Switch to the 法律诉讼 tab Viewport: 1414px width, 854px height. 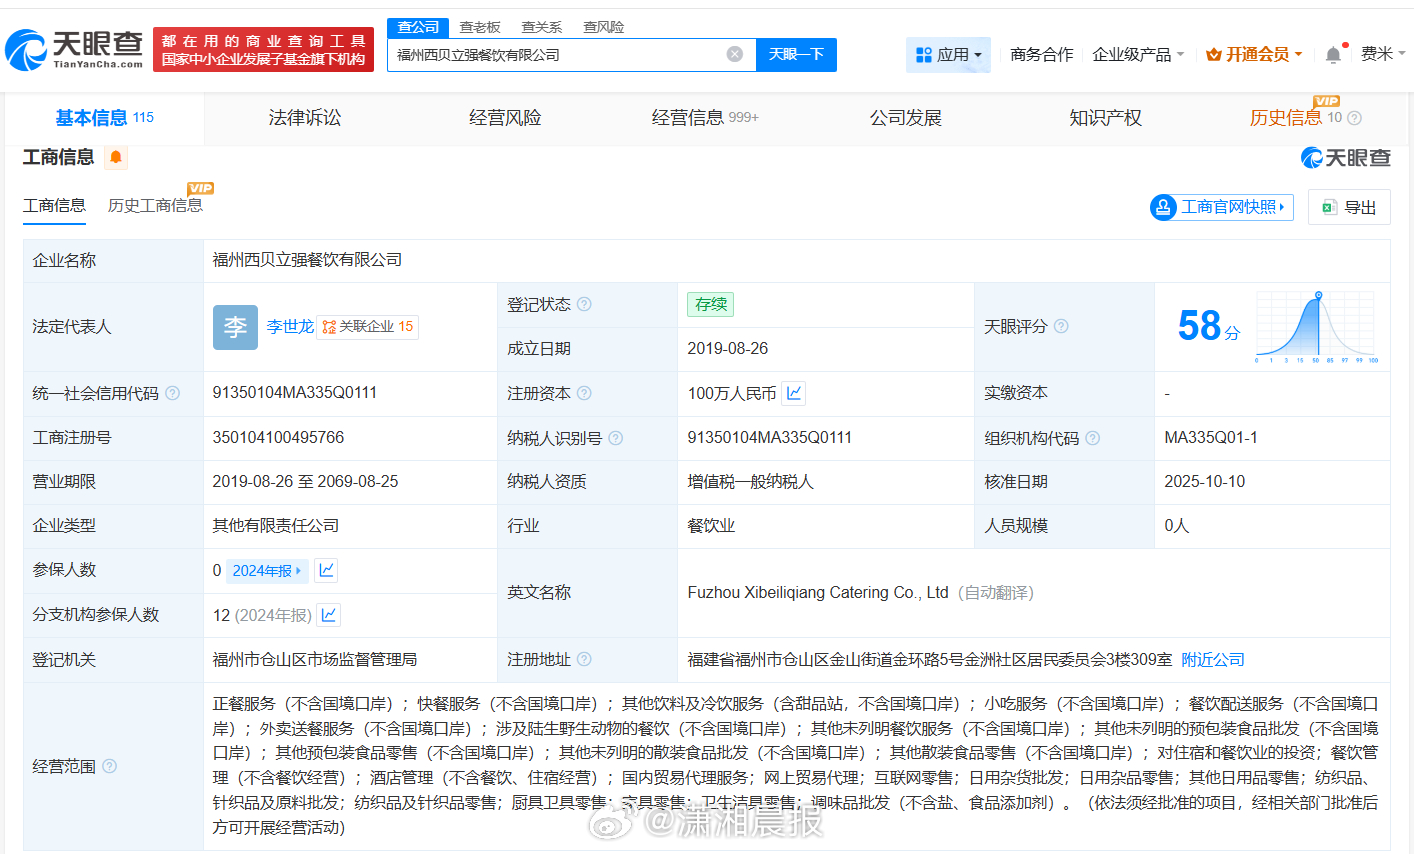pos(305,118)
